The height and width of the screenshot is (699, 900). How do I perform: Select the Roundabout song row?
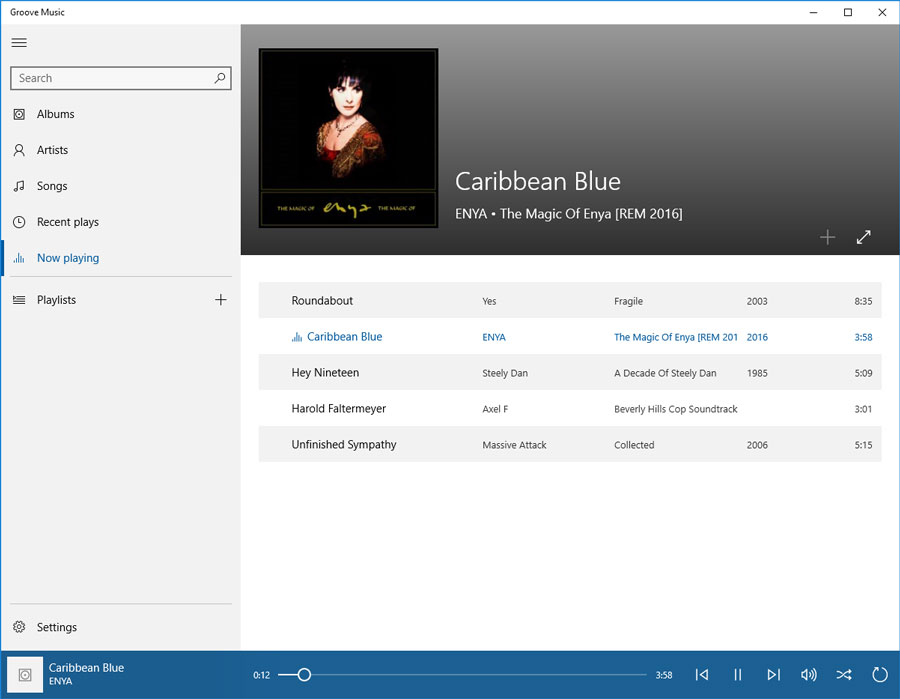570,300
